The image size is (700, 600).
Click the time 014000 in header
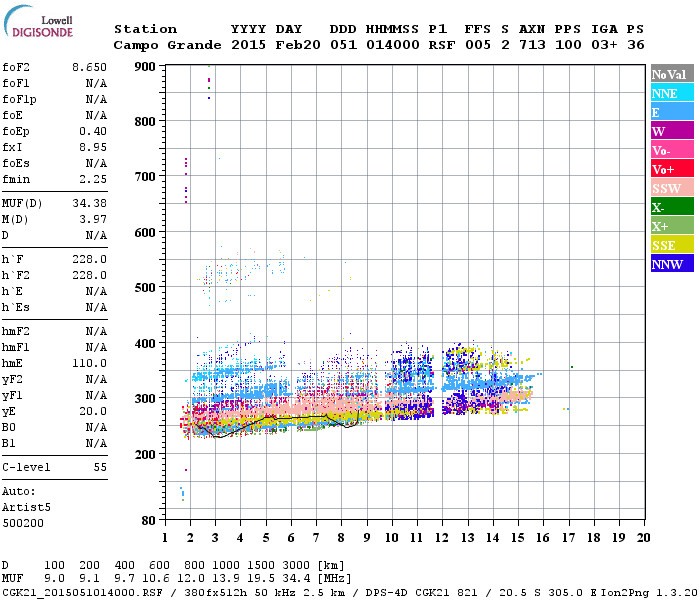(393, 45)
